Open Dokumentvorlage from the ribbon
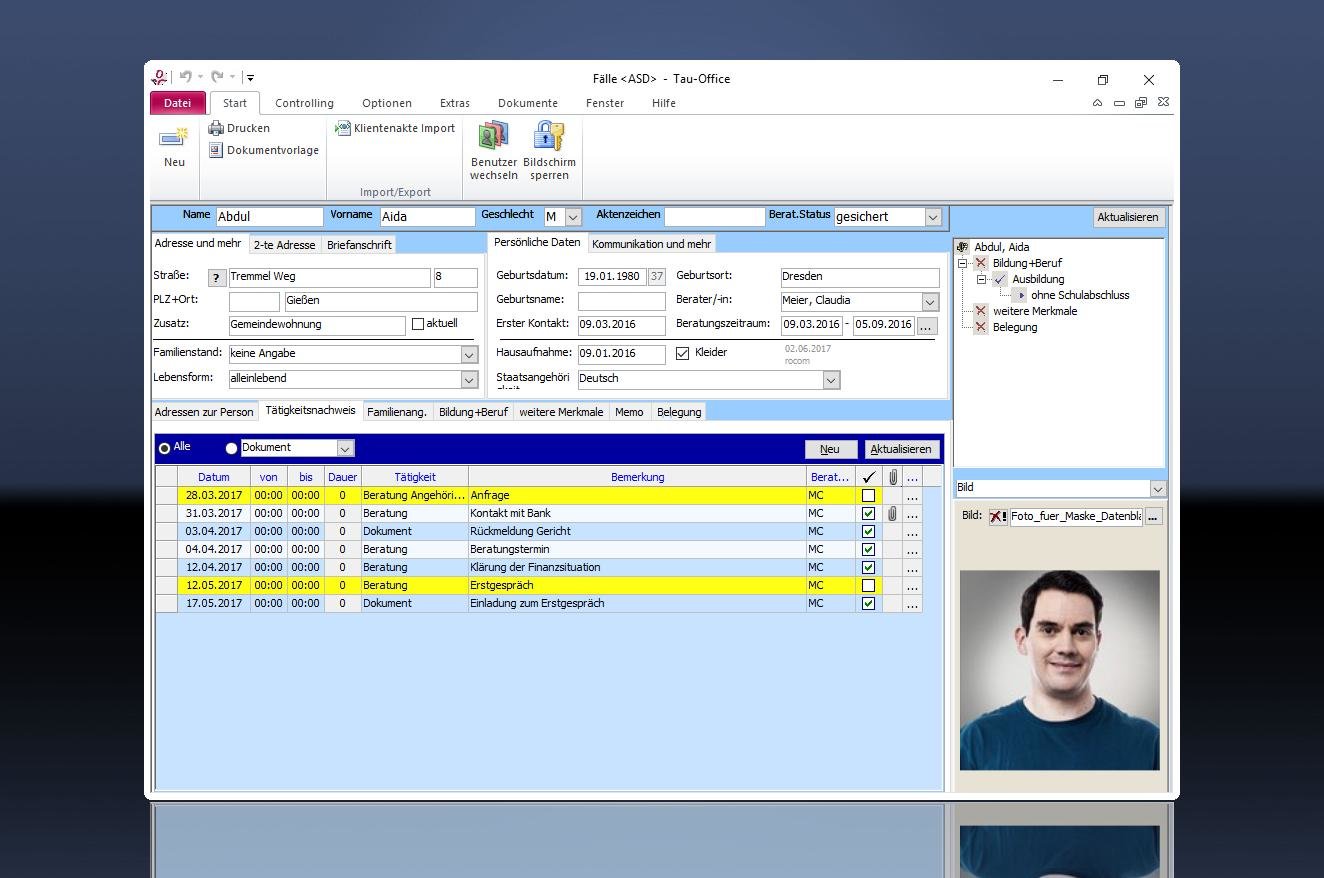The width and height of the screenshot is (1324, 878). [x=264, y=150]
